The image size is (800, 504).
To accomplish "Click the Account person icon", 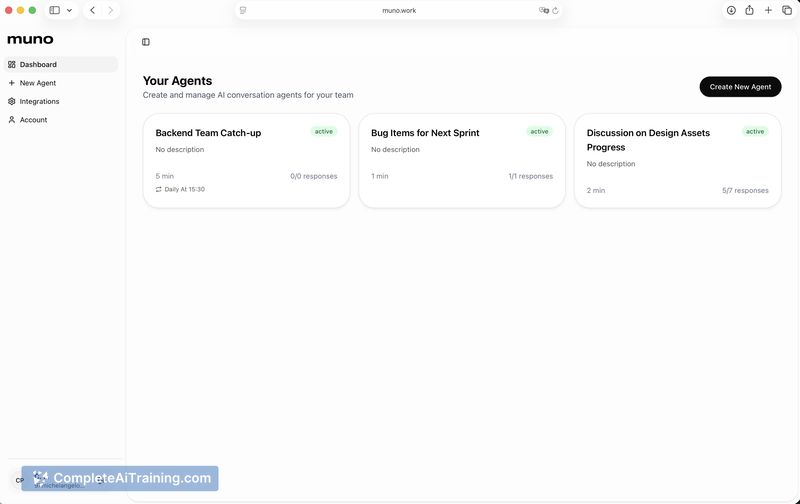I will click(12, 119).
